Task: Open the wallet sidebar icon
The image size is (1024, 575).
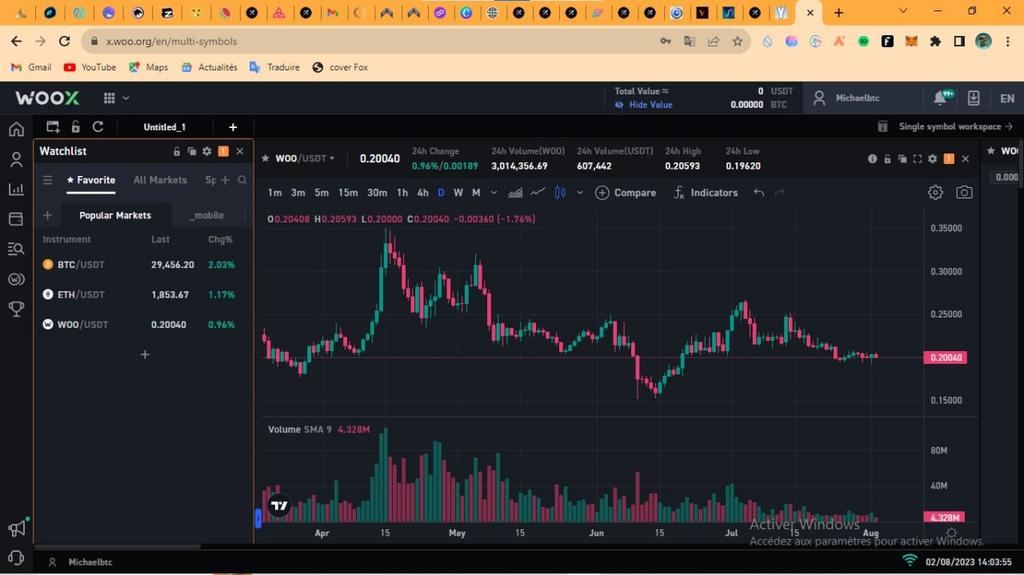Action: tap(16, 219)
